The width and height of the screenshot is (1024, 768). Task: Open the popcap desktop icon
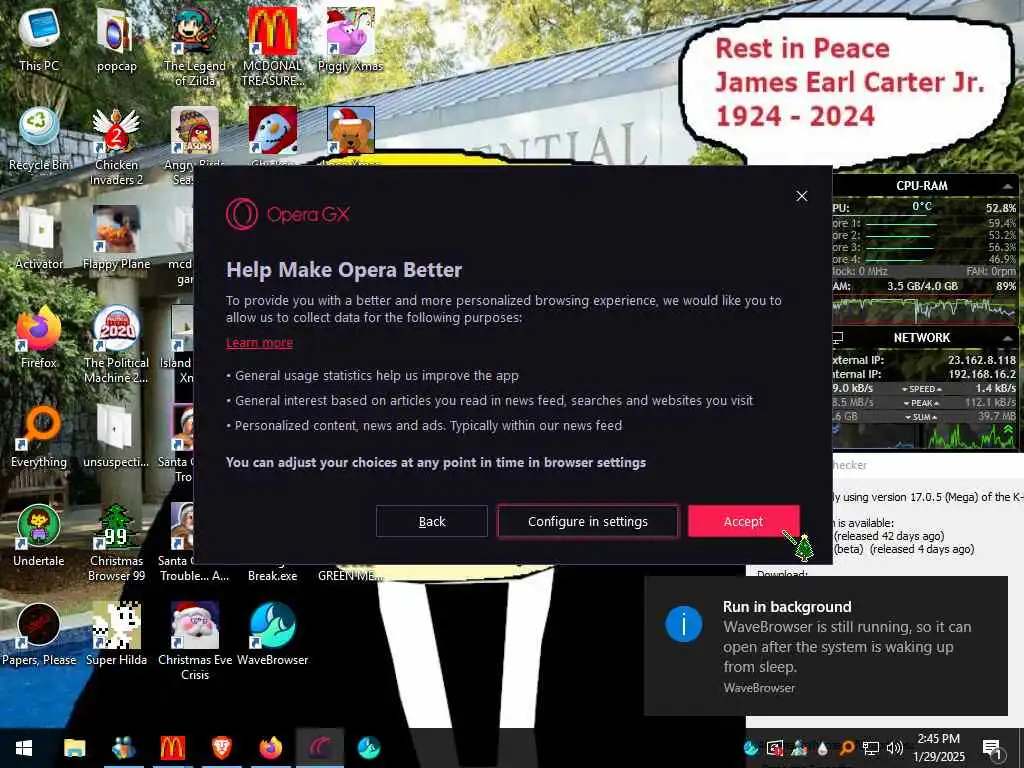(x=116, y=39)
